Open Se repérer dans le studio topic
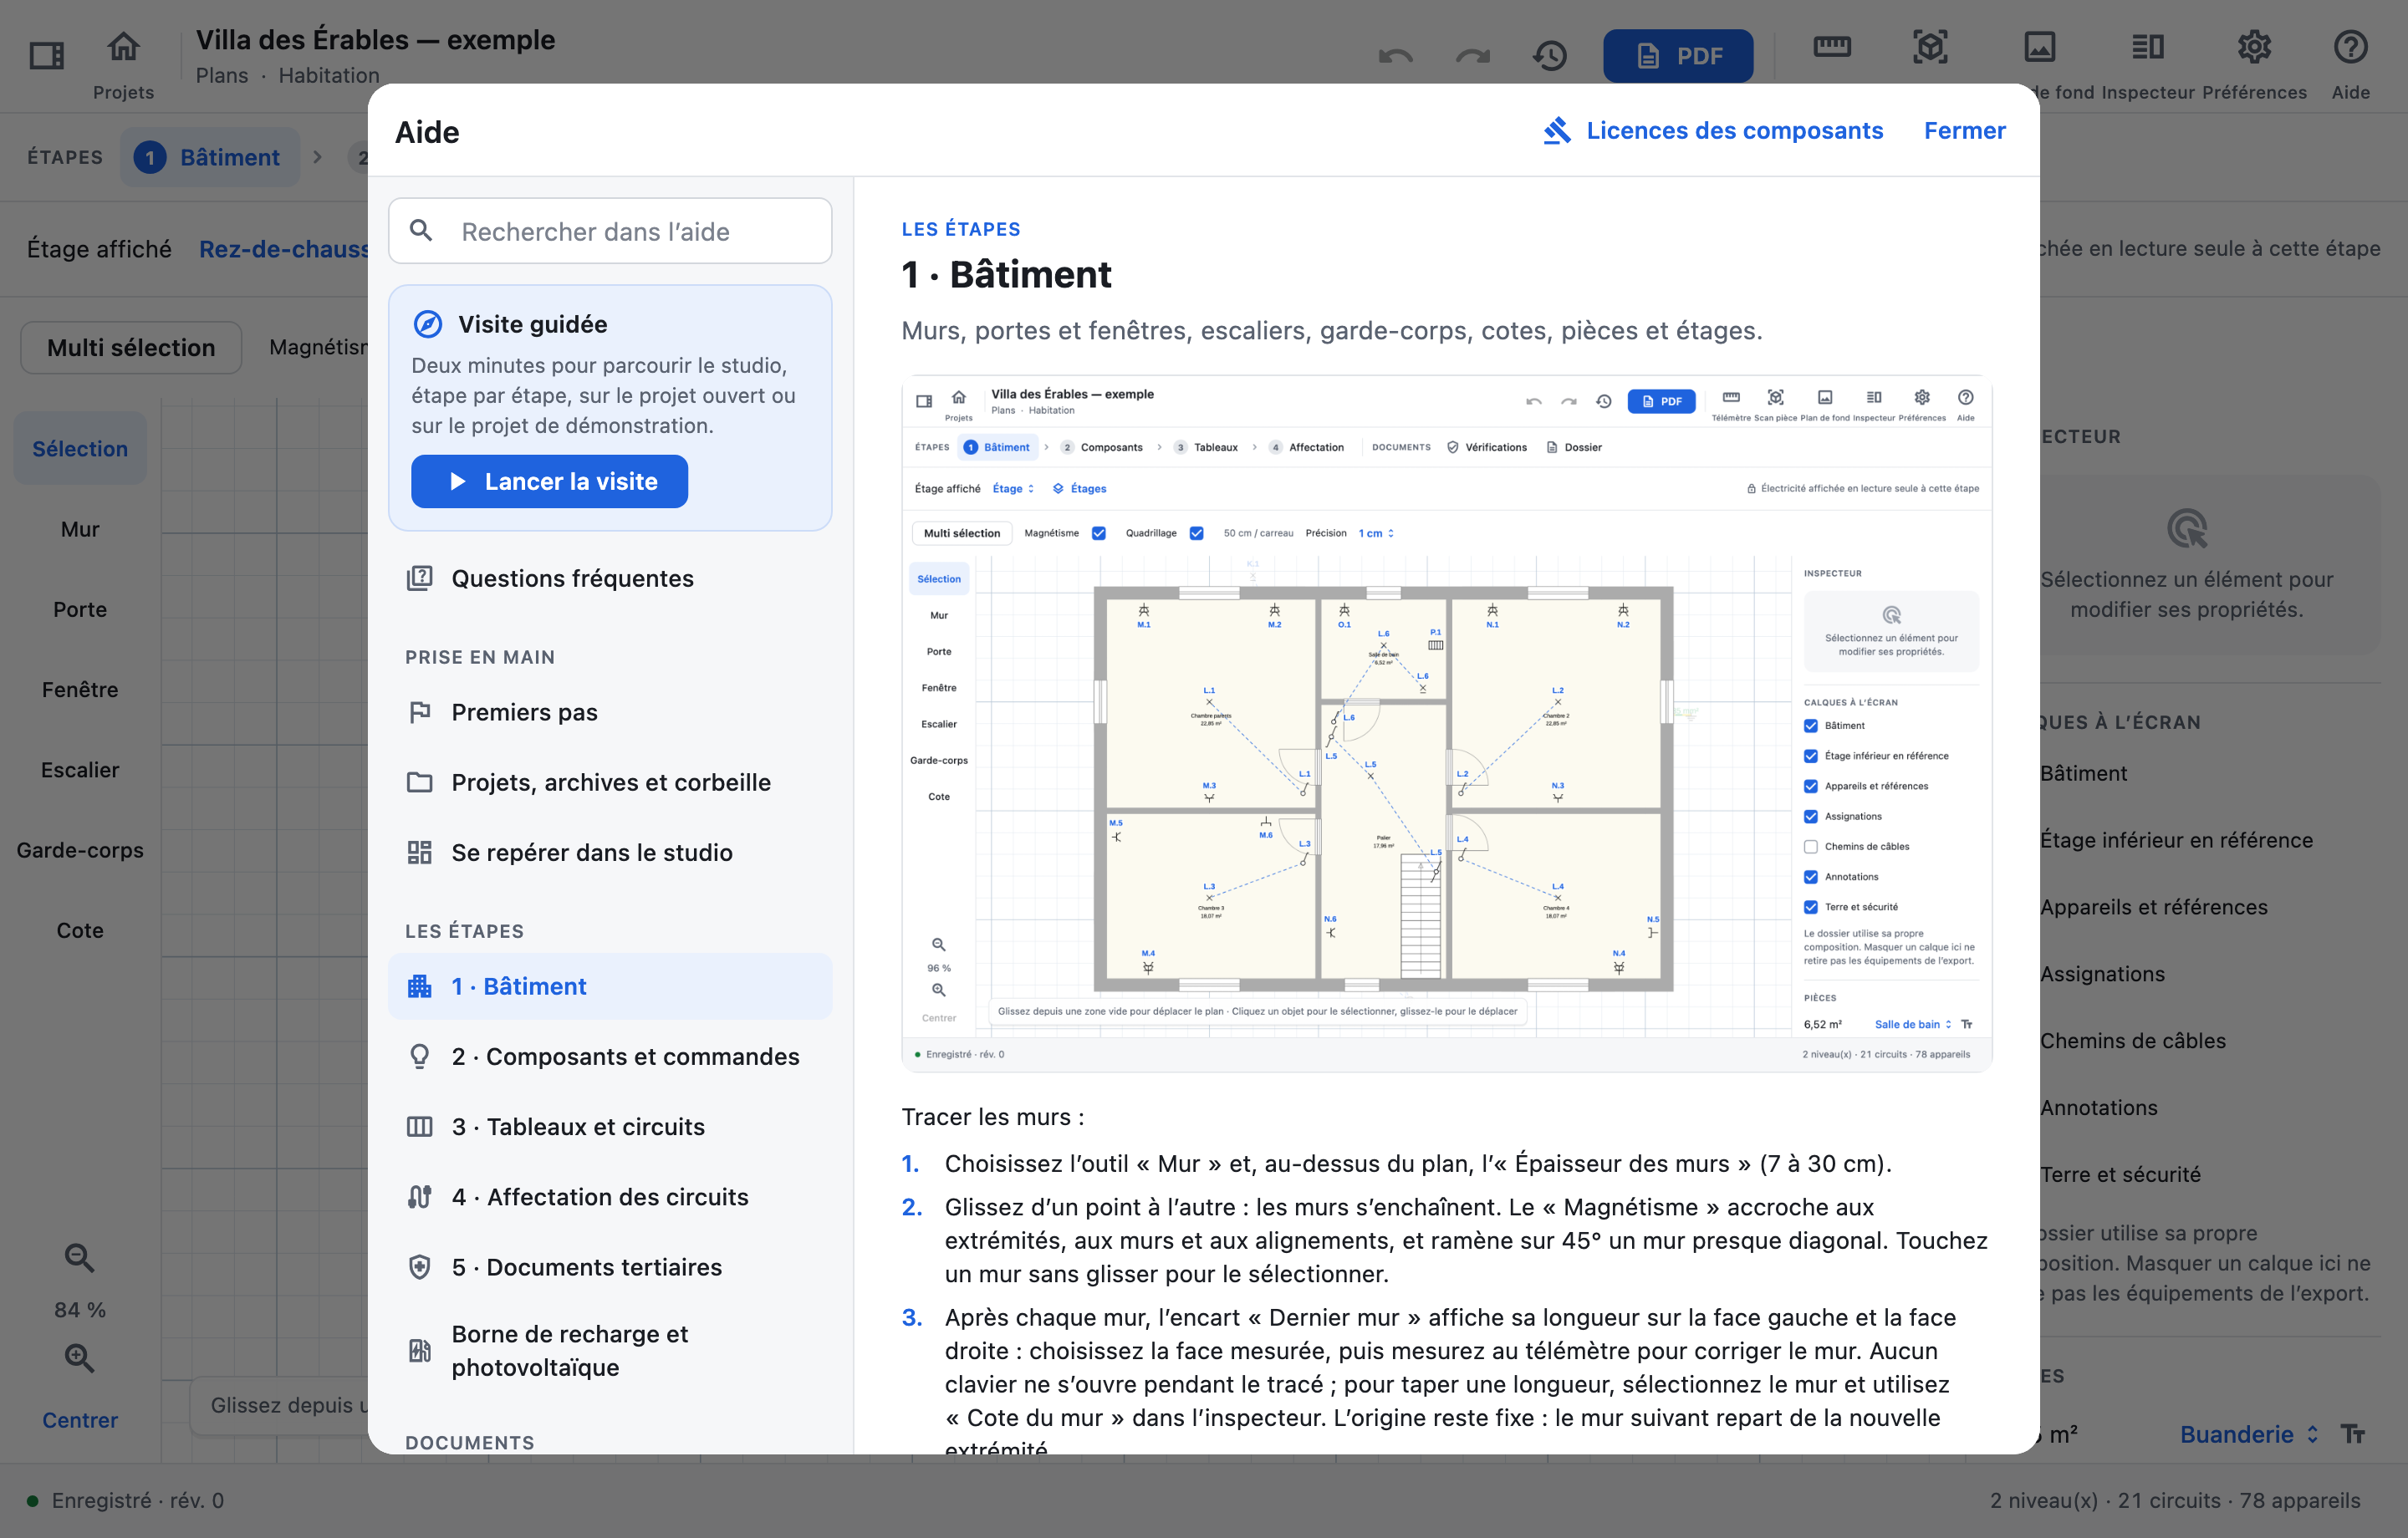This screenshot has height=1538, width=2408. (x=610, y=852)
